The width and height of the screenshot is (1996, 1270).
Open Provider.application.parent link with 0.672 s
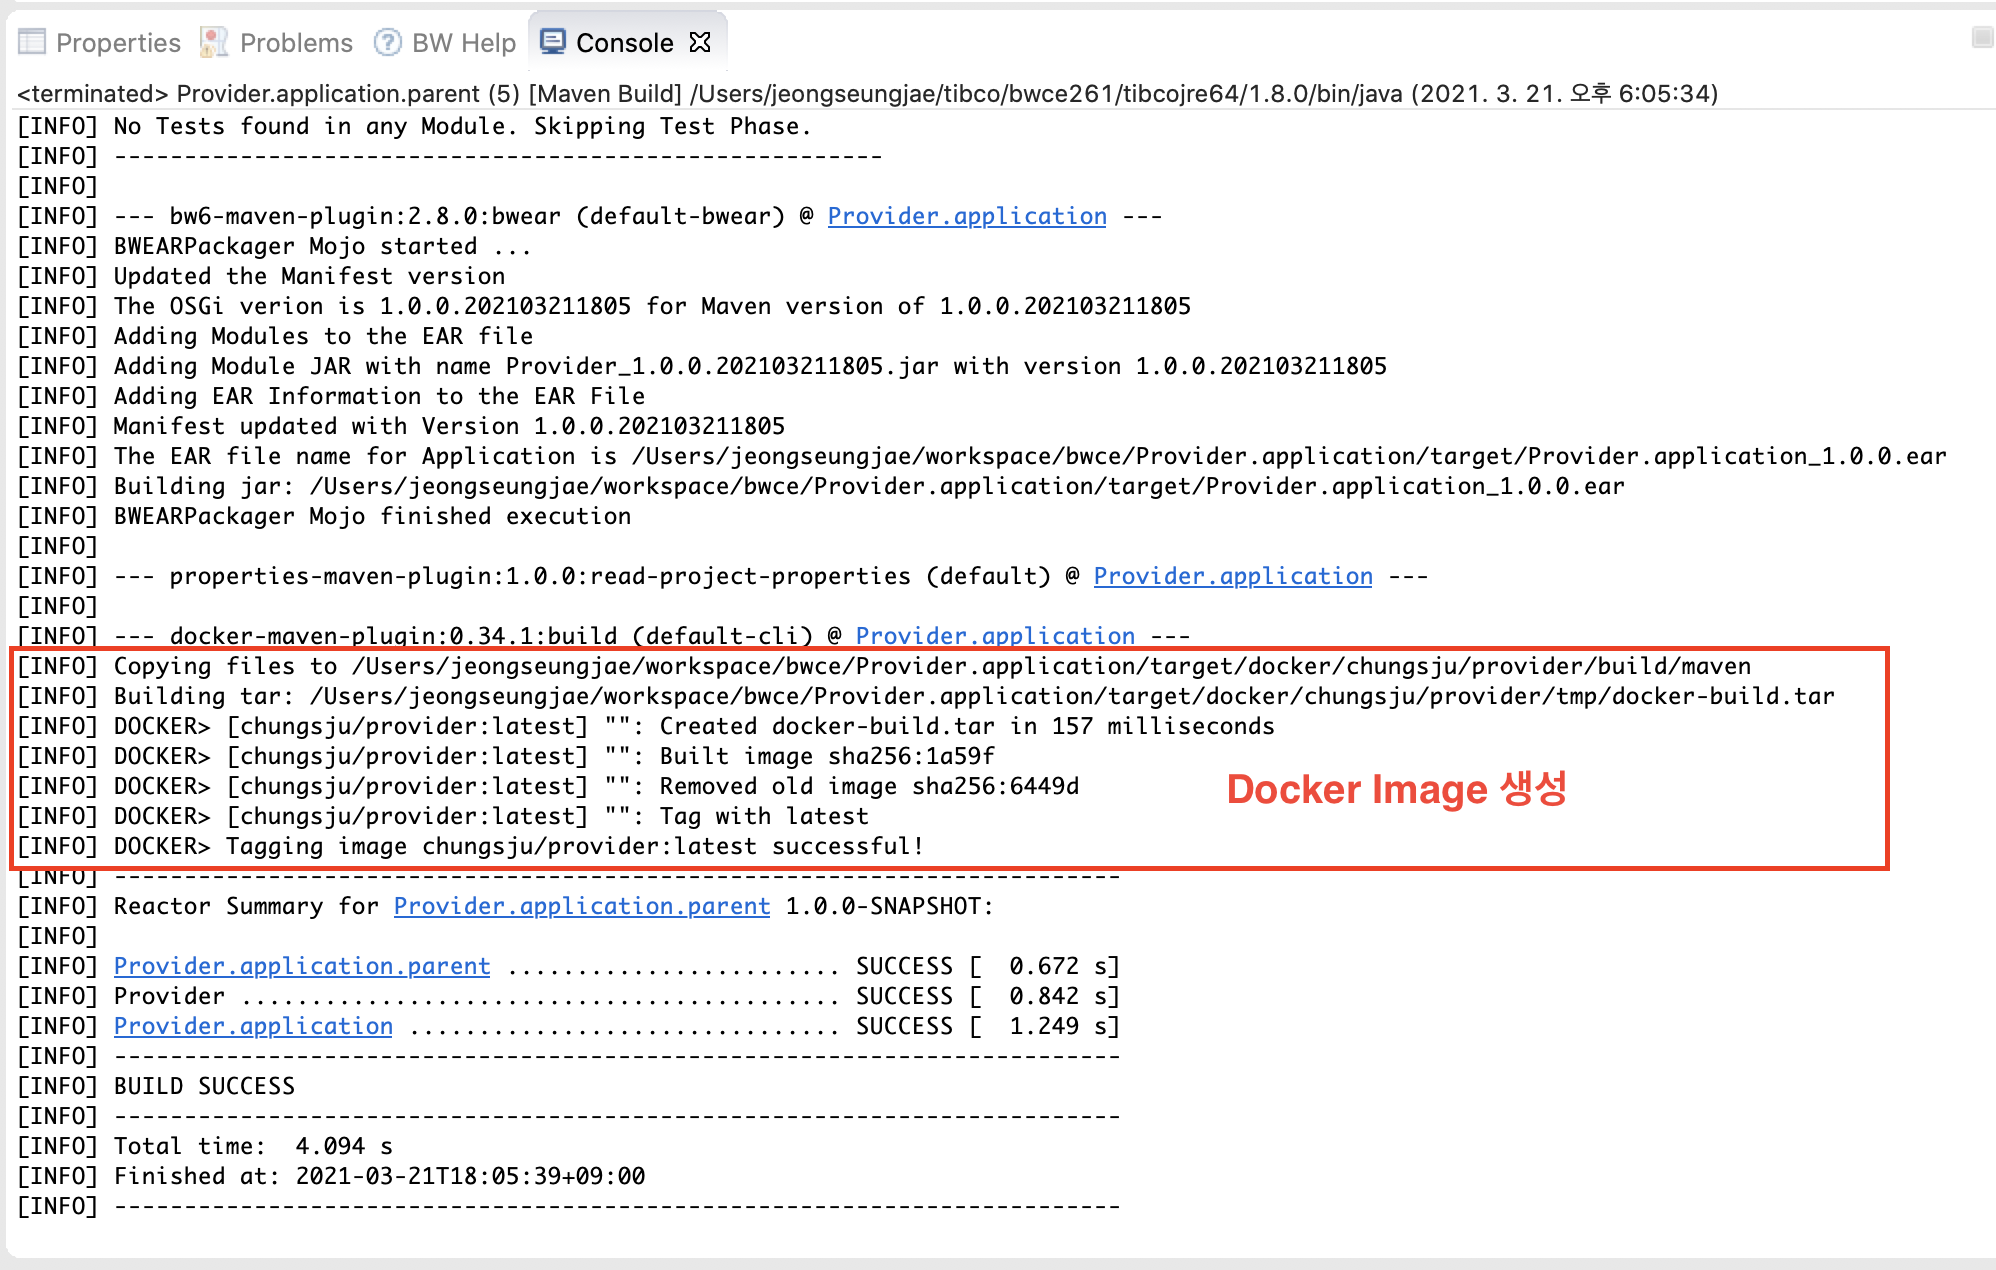coord(302,966)
